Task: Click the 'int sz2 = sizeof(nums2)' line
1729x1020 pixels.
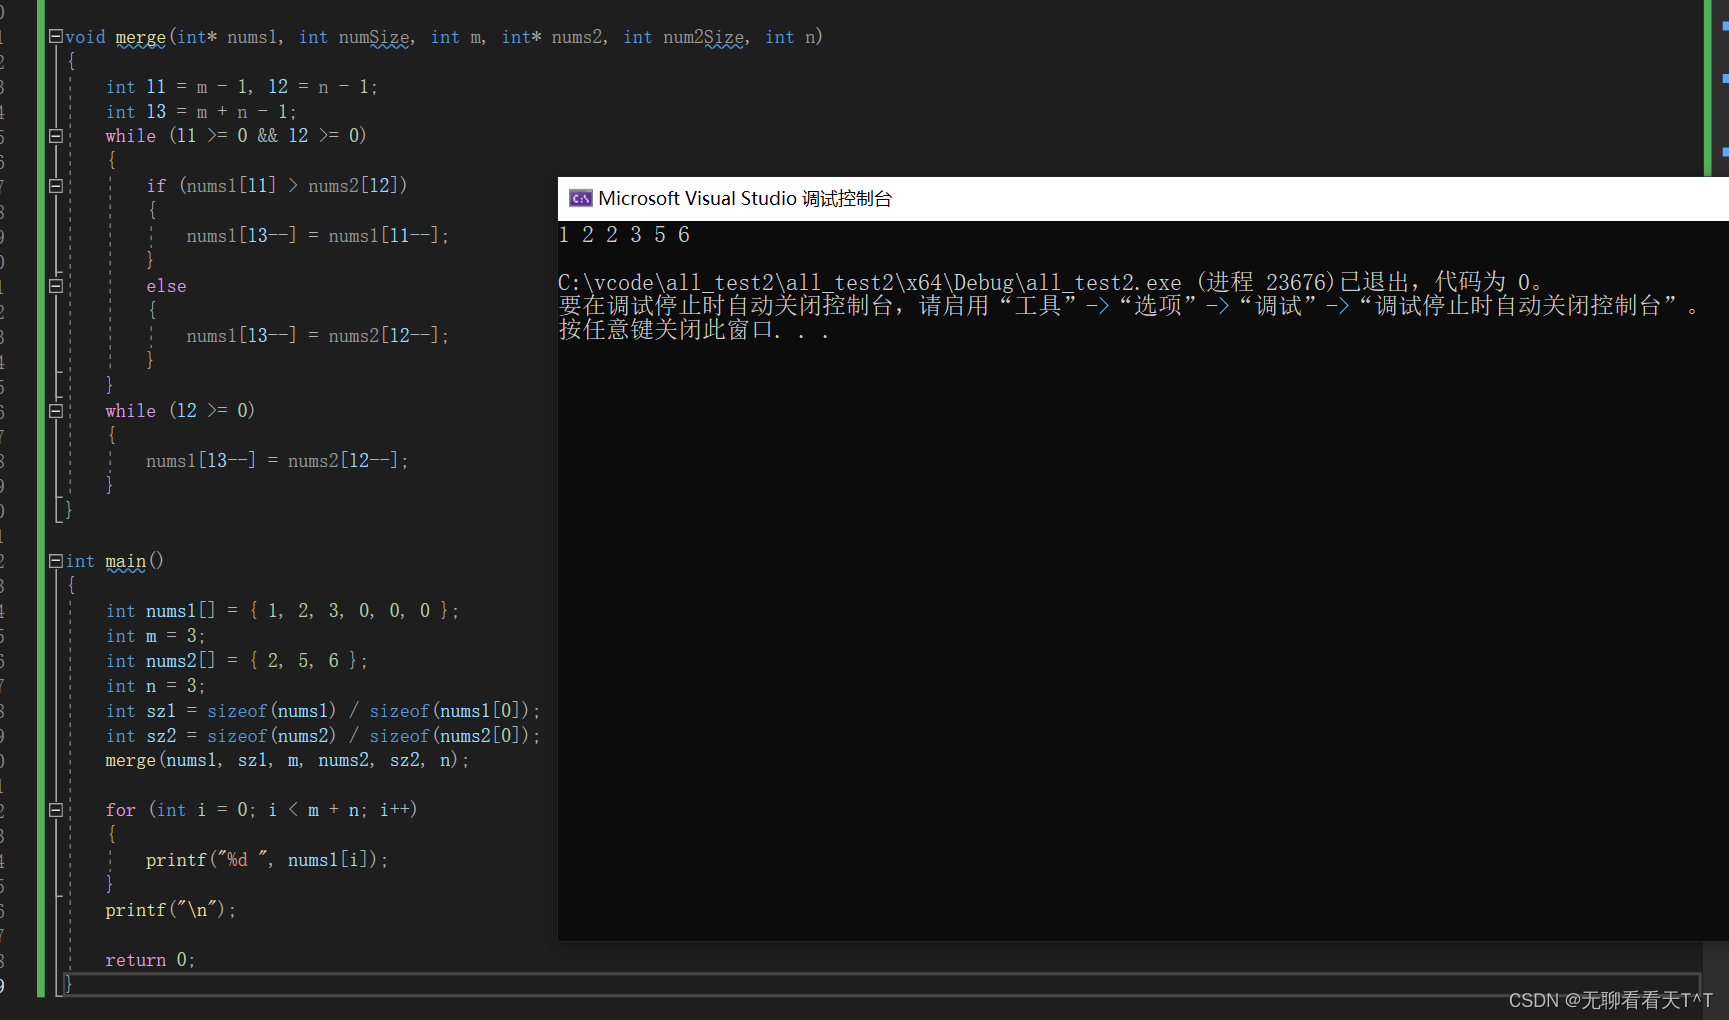Action: (323, 735)
